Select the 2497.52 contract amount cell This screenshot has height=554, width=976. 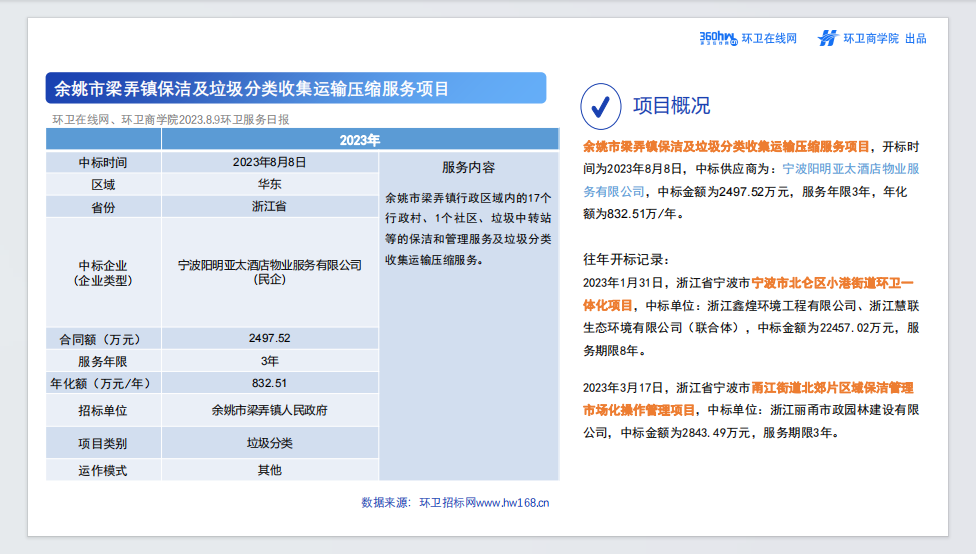tap(270, 339)
